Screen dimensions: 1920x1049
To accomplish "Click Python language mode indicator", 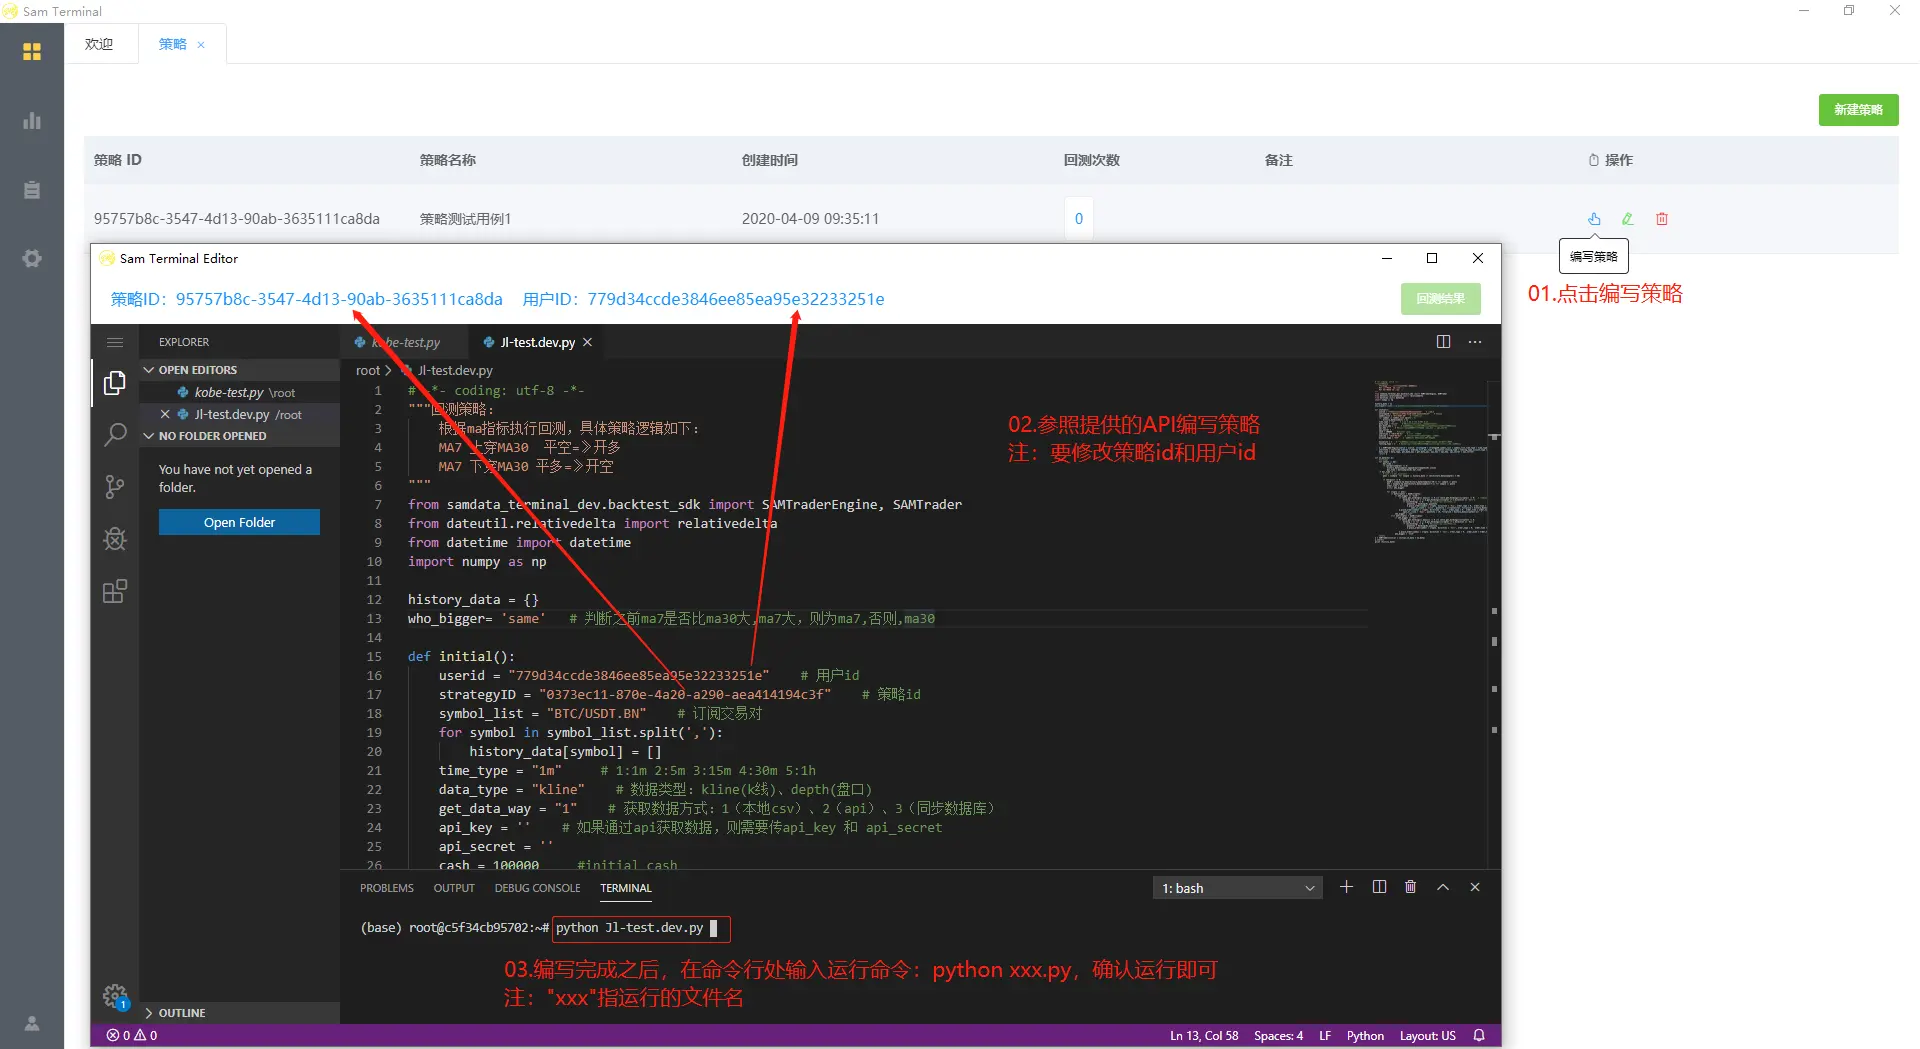I will 1365,1036.
